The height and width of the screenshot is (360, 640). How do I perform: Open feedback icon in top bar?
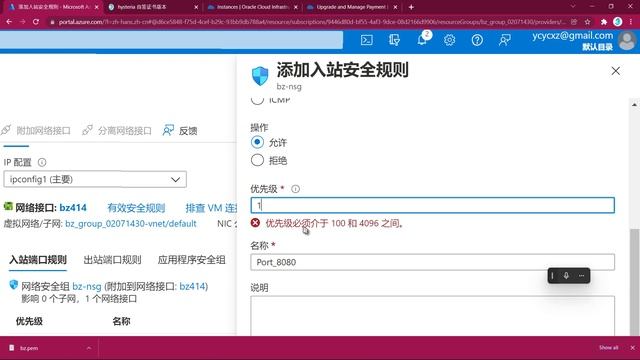tap(504, 40)
